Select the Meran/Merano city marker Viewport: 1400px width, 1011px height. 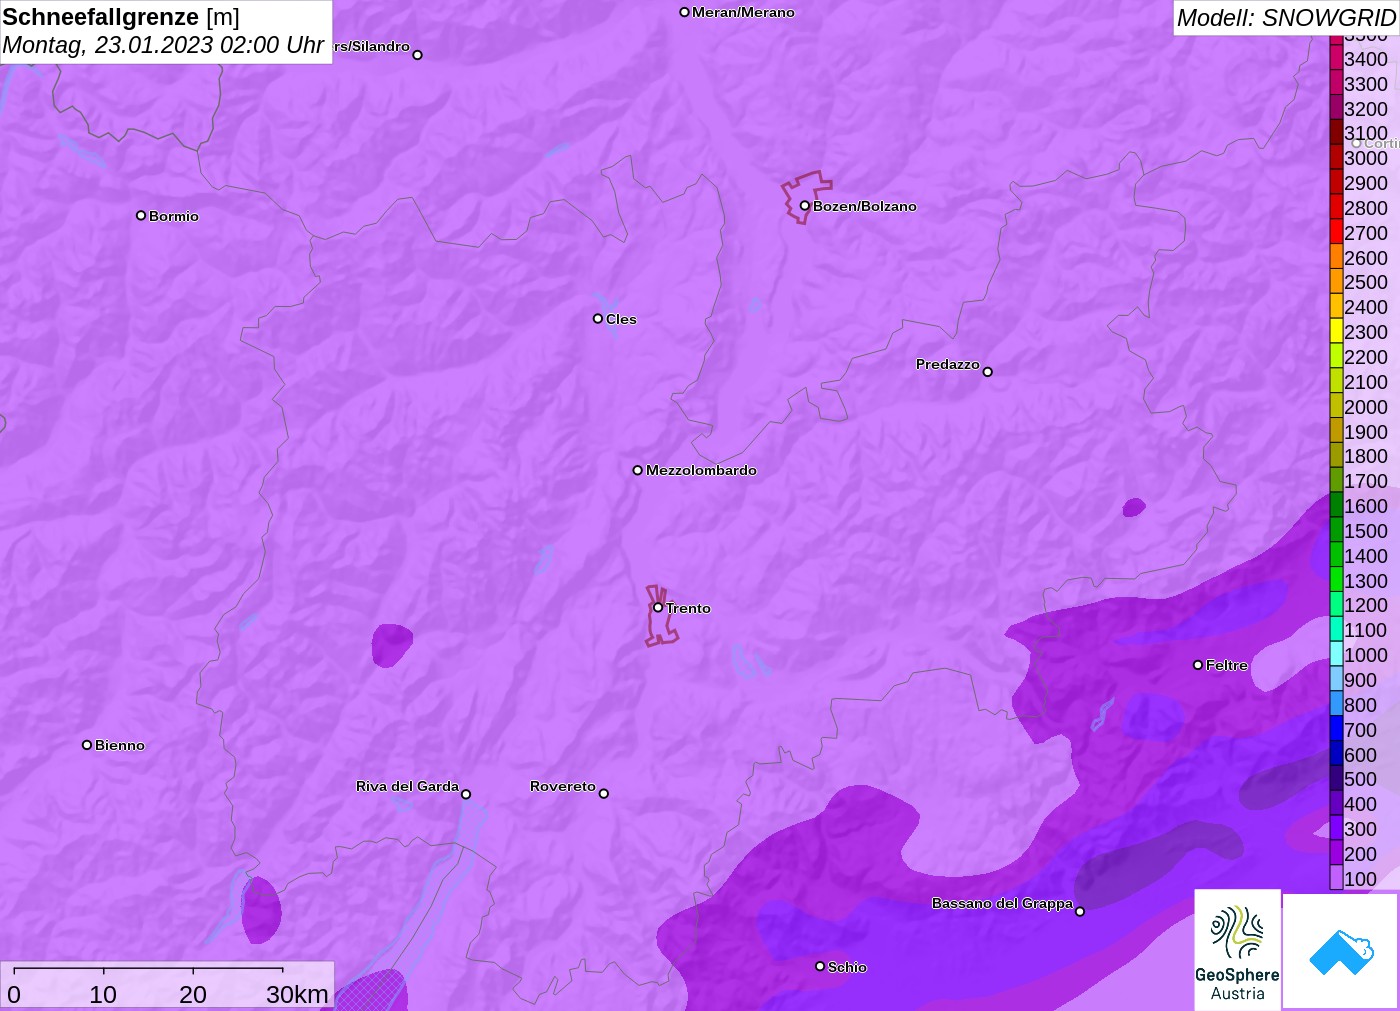[x=684, y=12]
